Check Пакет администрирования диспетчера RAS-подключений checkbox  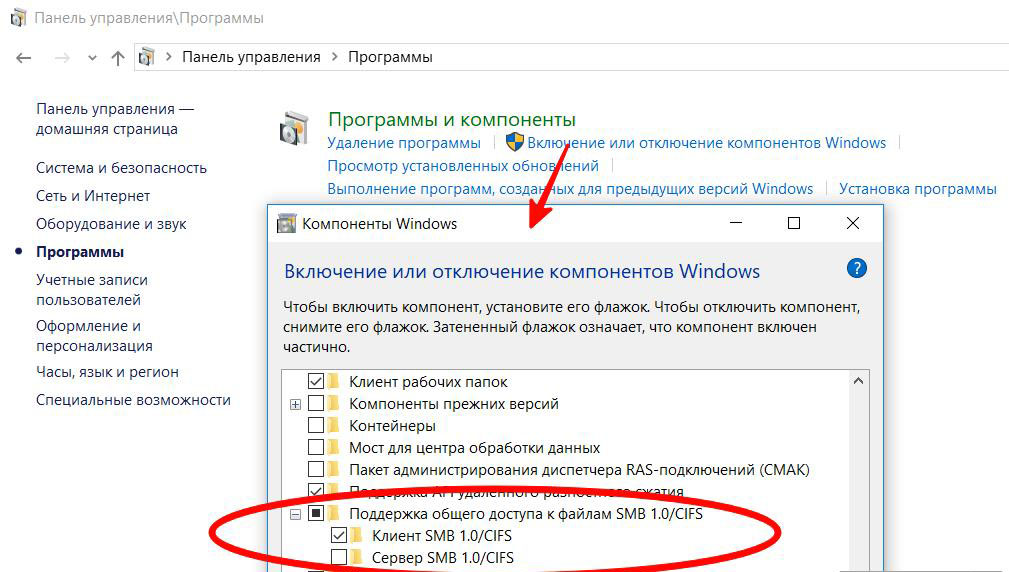[x=315, y=469]
